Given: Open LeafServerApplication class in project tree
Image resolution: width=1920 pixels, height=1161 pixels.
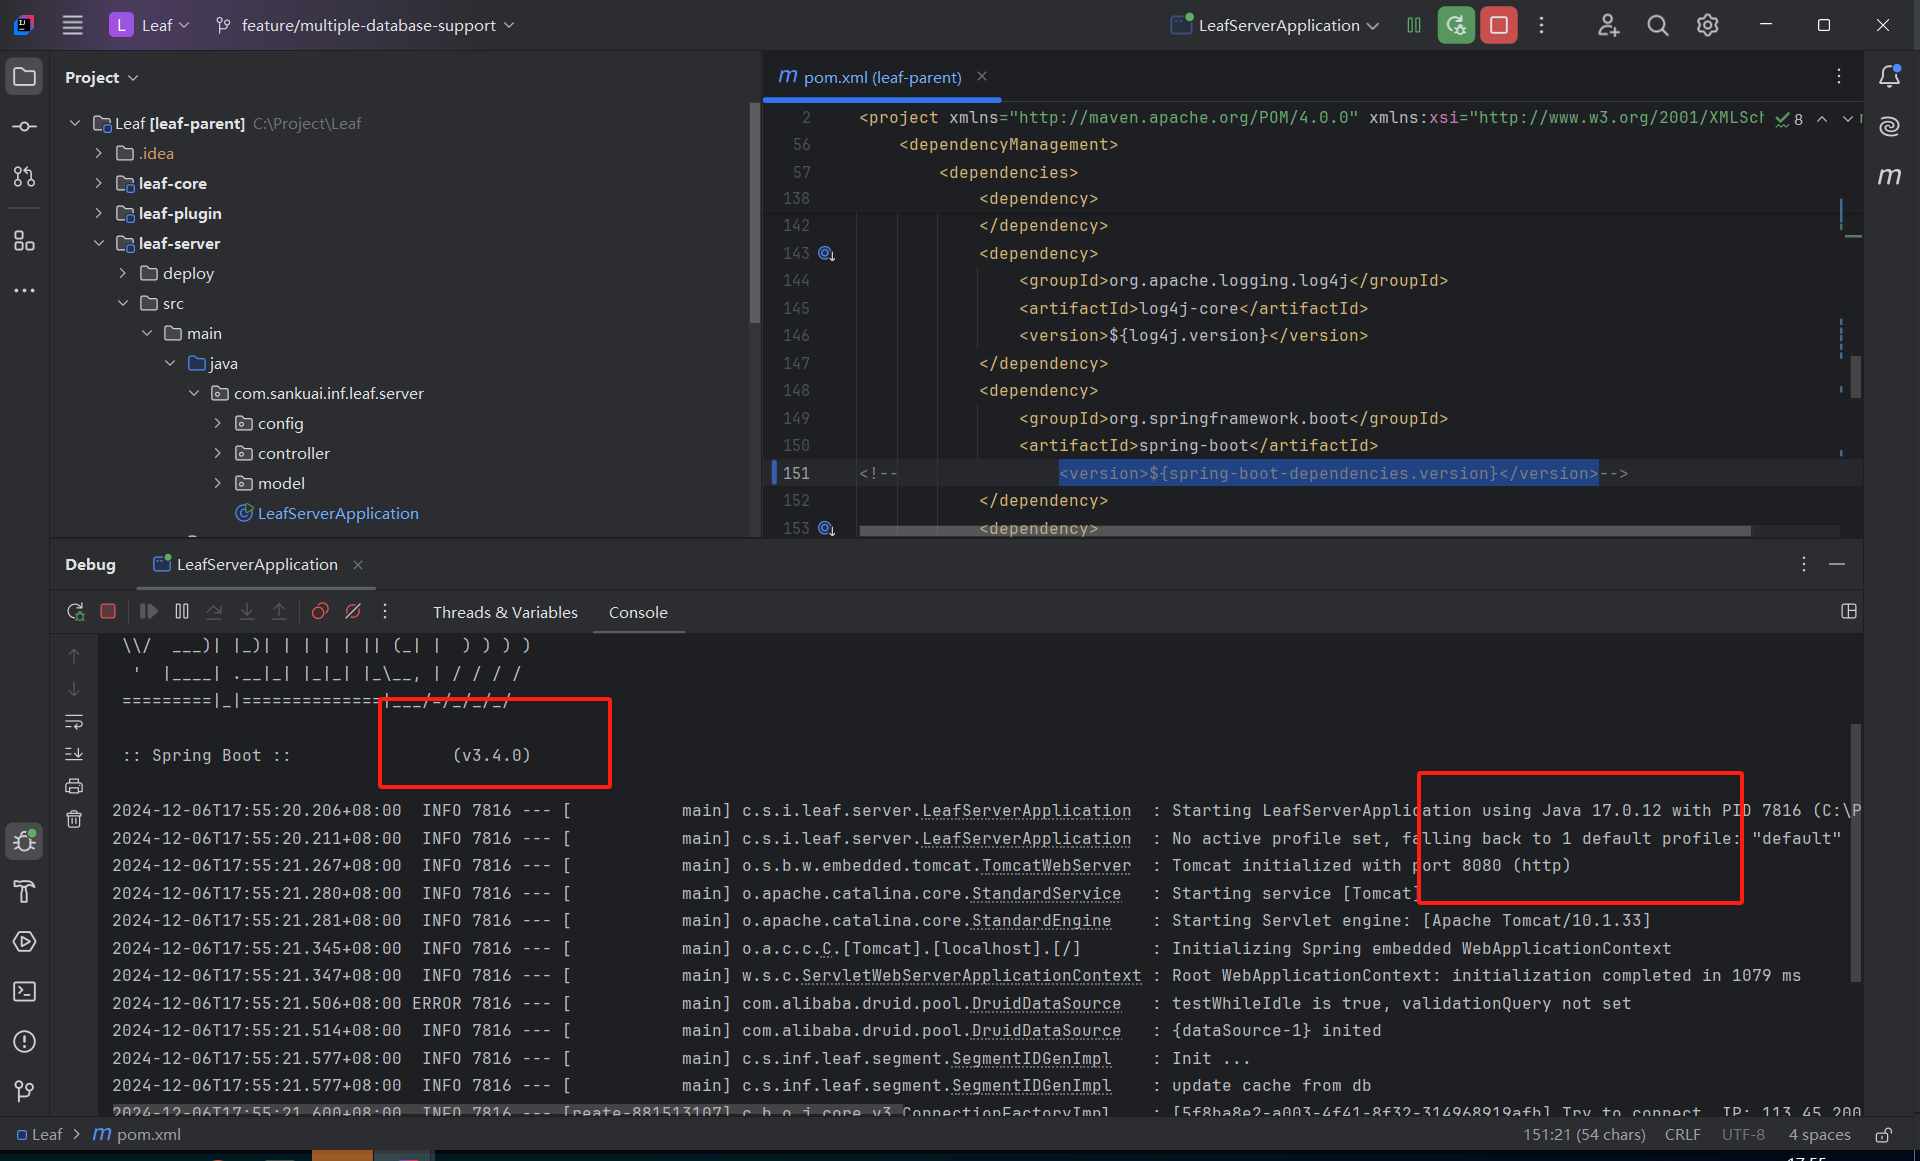Looking at the screenshot, I should click(337, 513).
